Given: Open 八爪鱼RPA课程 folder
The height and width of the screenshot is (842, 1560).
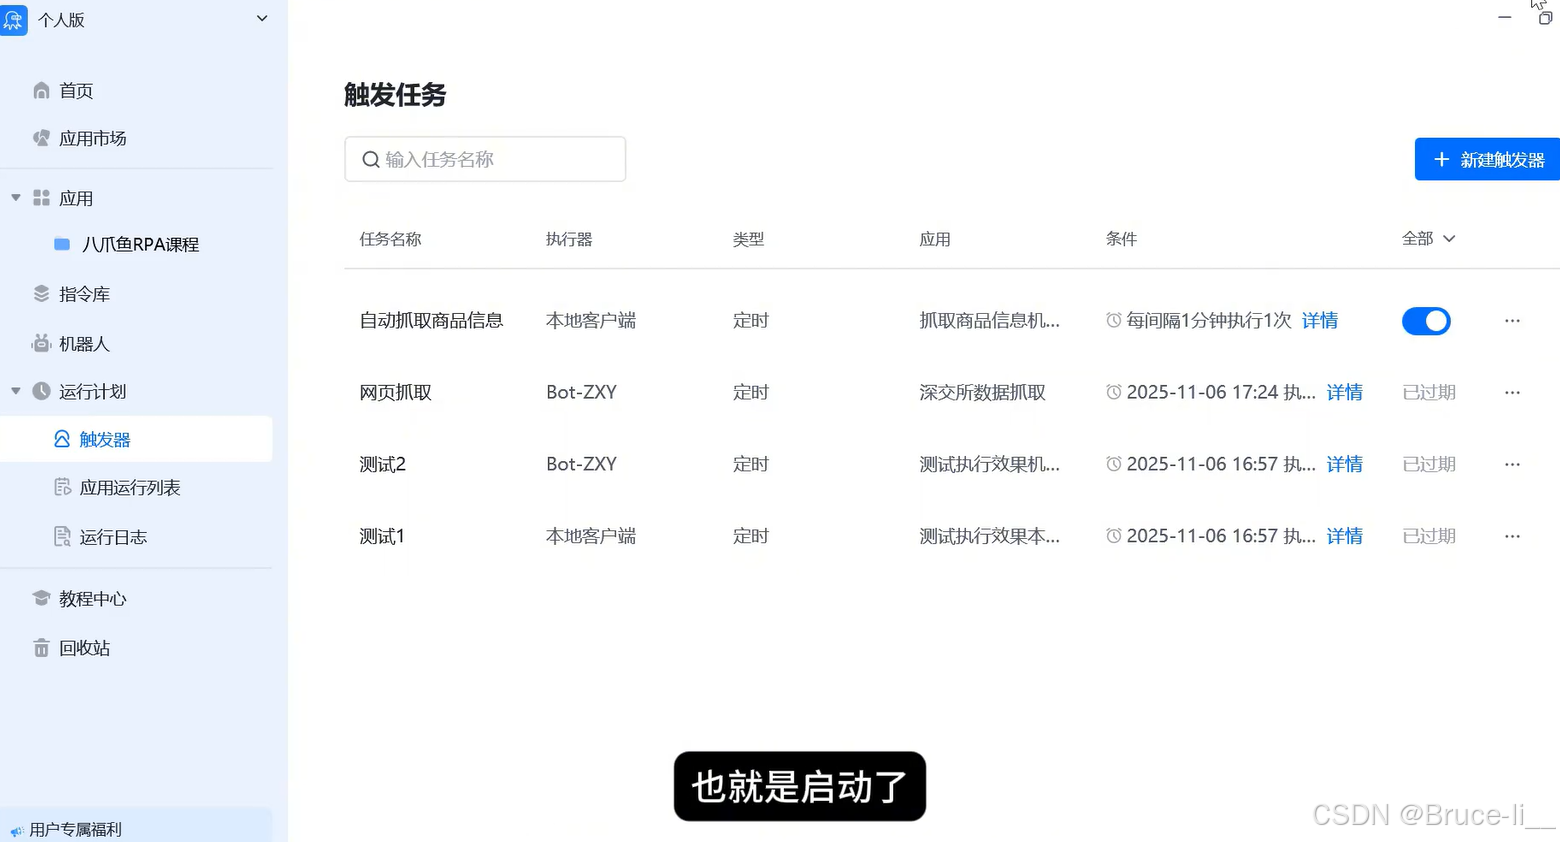Looking at the screenshot, I should [140, 244].
